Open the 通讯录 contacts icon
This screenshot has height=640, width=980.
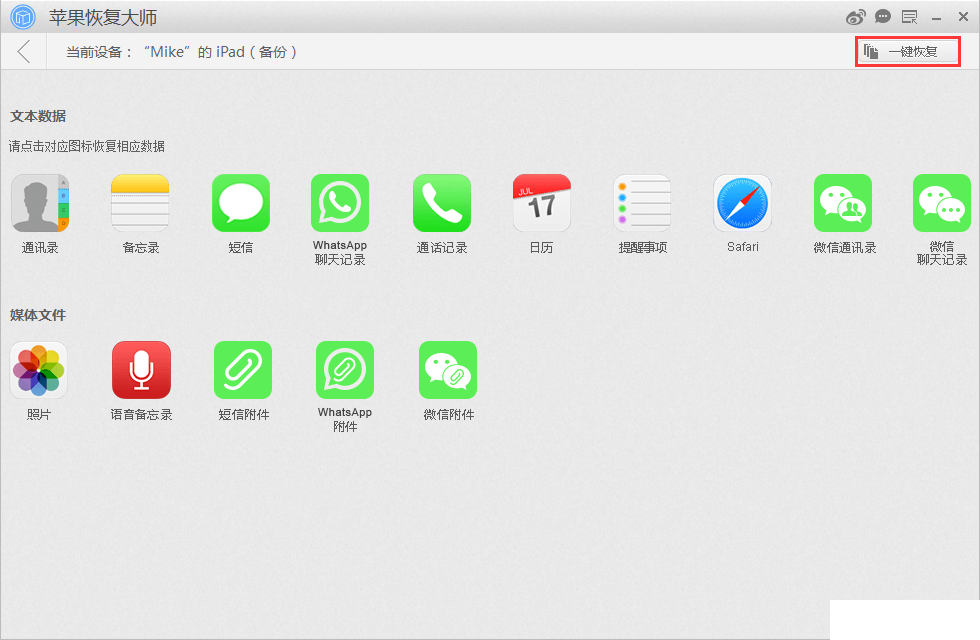pos(40,203)
